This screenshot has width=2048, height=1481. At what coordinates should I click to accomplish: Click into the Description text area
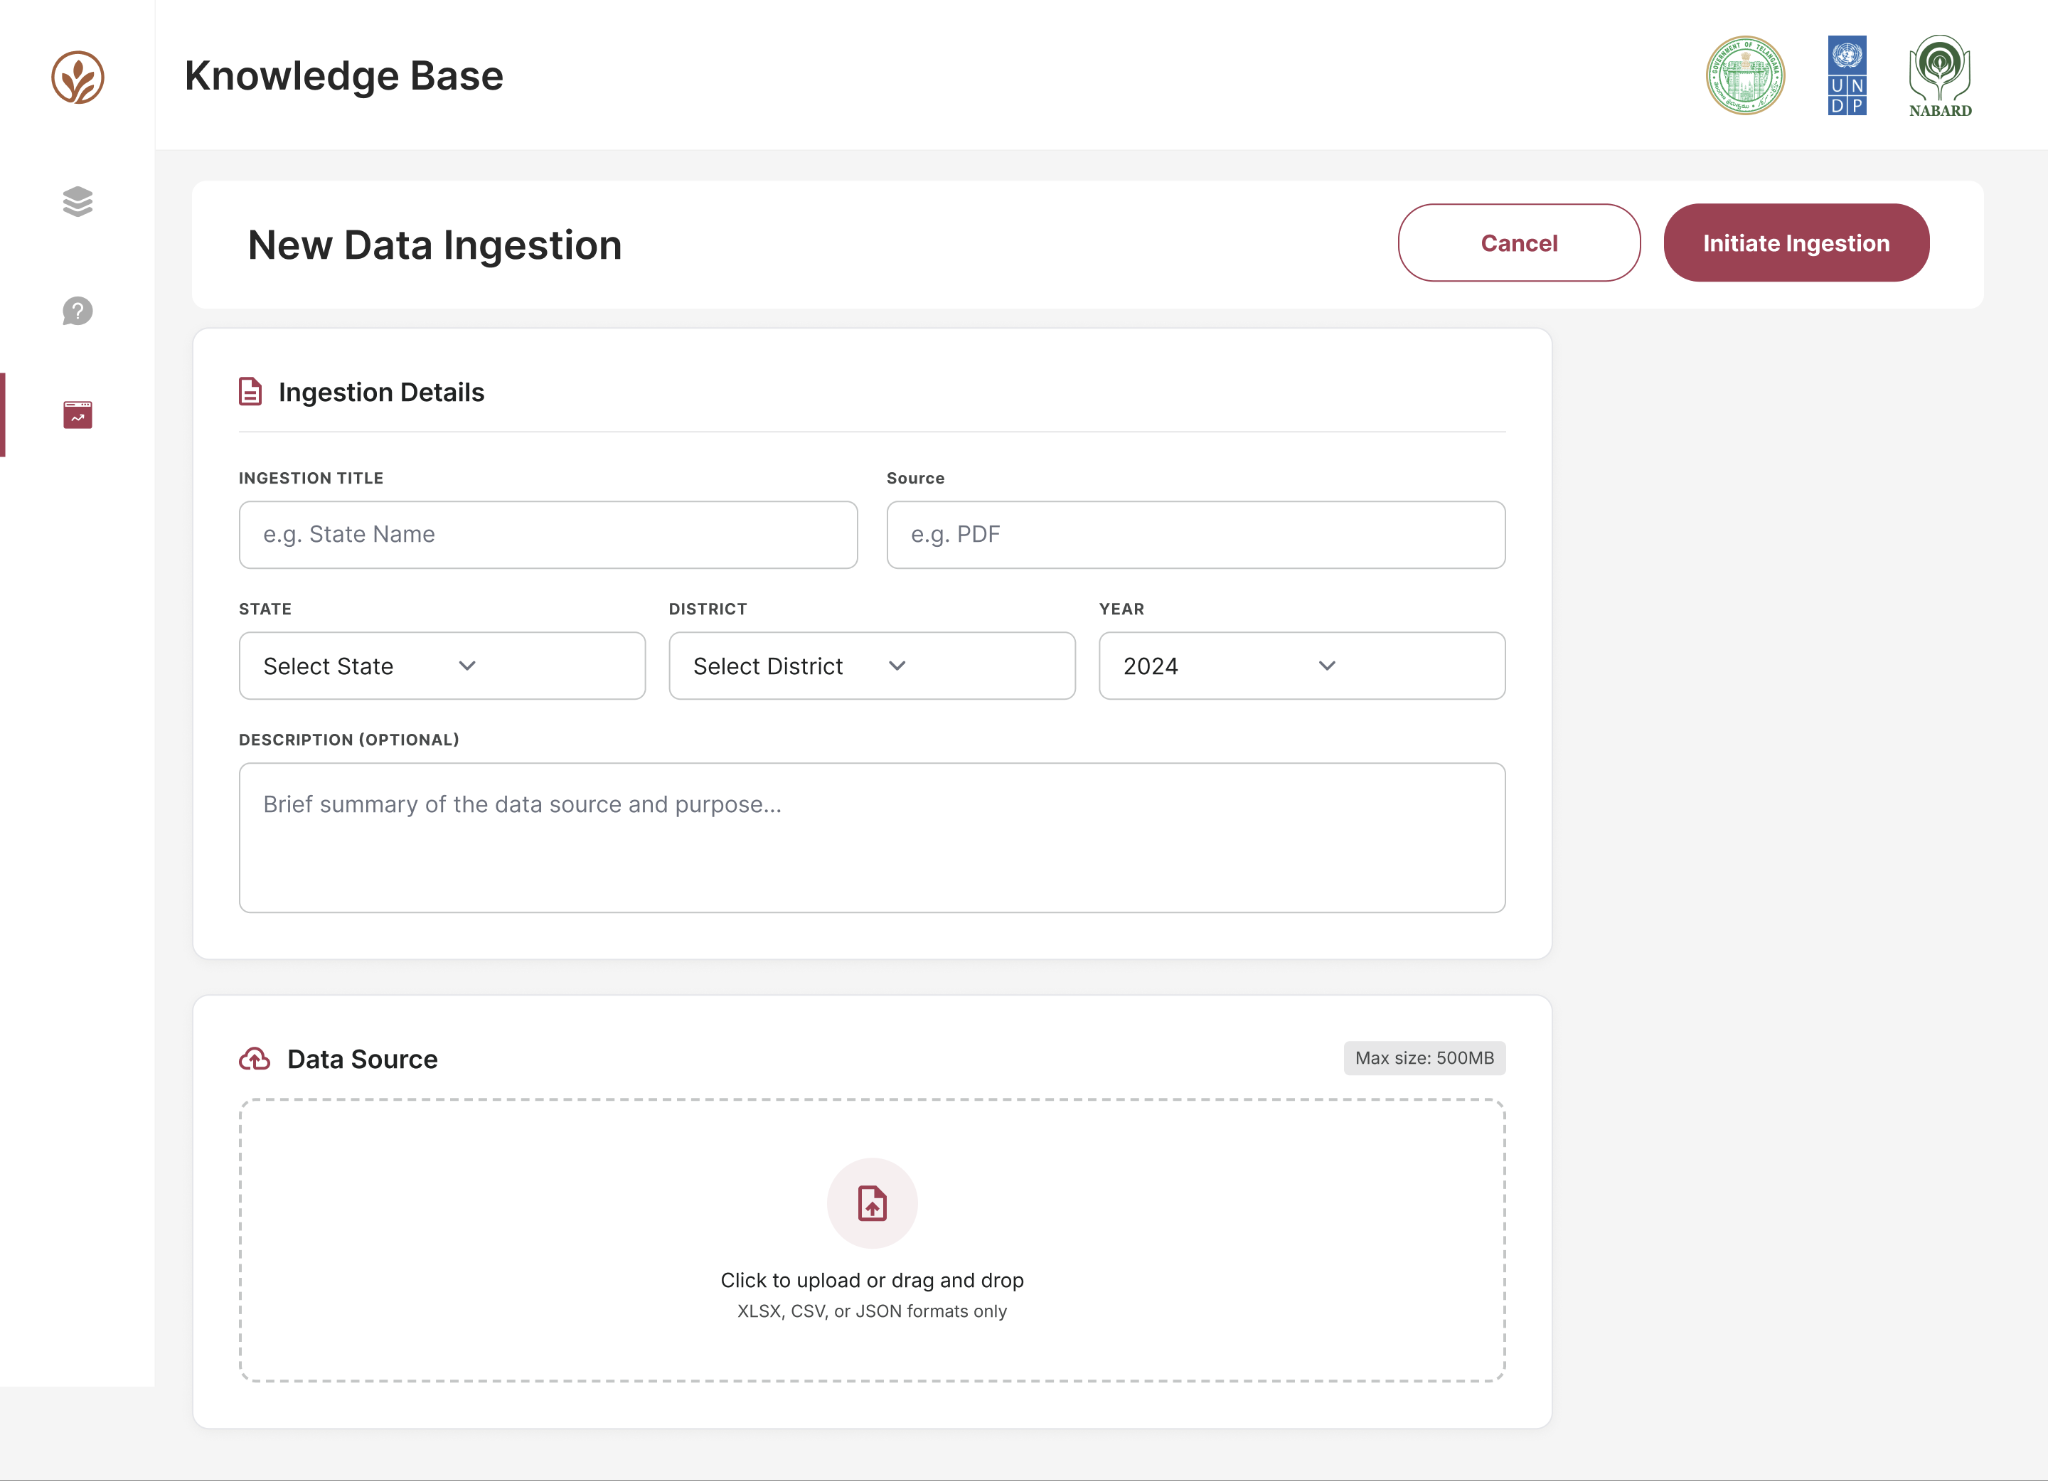point(872,838)
